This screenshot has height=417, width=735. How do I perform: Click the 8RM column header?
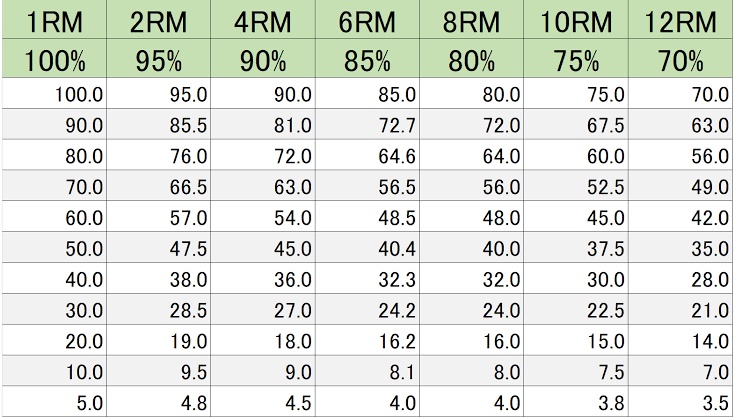[472, 20]
